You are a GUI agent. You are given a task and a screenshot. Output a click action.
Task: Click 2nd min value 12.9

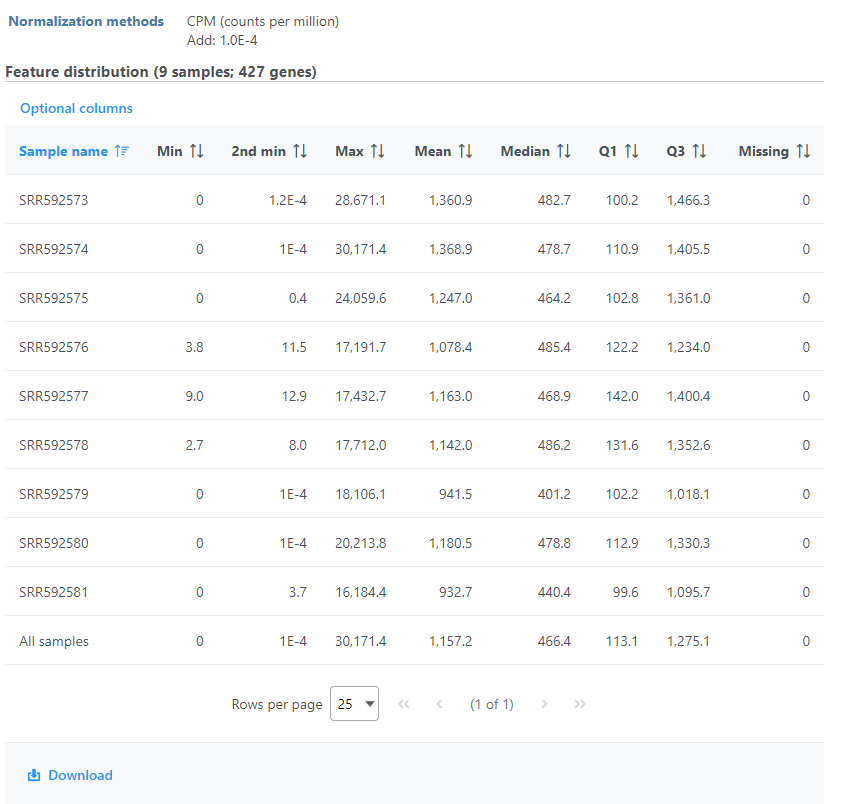coord(294,396)
